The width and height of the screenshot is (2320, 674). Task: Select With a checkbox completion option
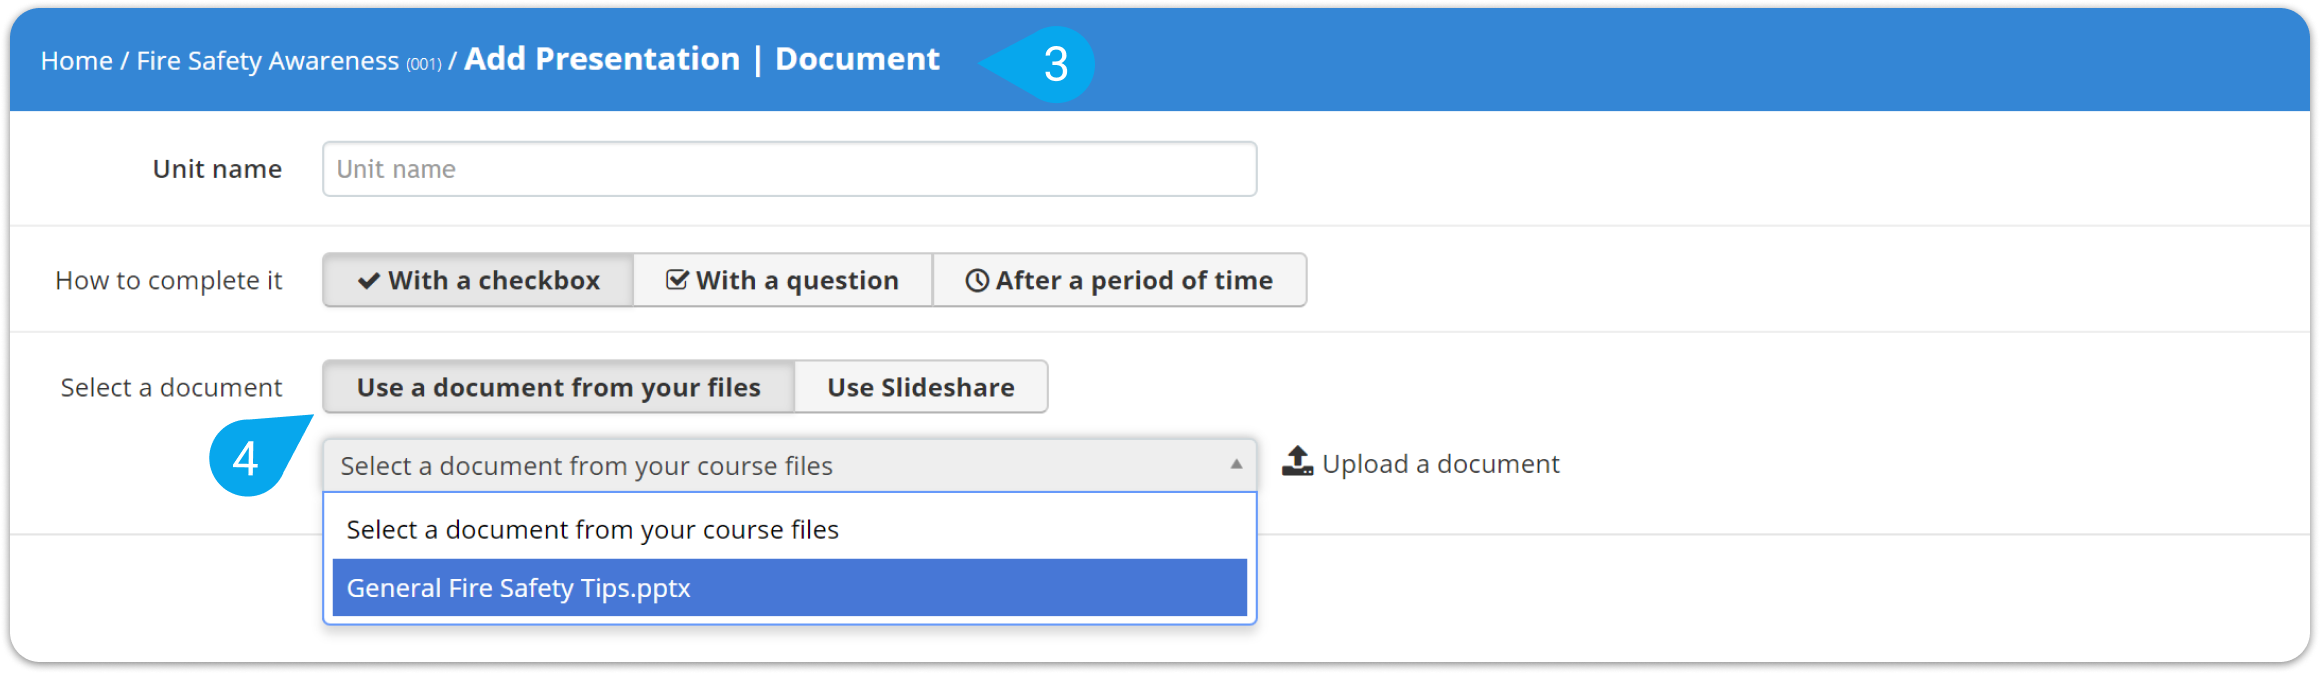(478, 280)
